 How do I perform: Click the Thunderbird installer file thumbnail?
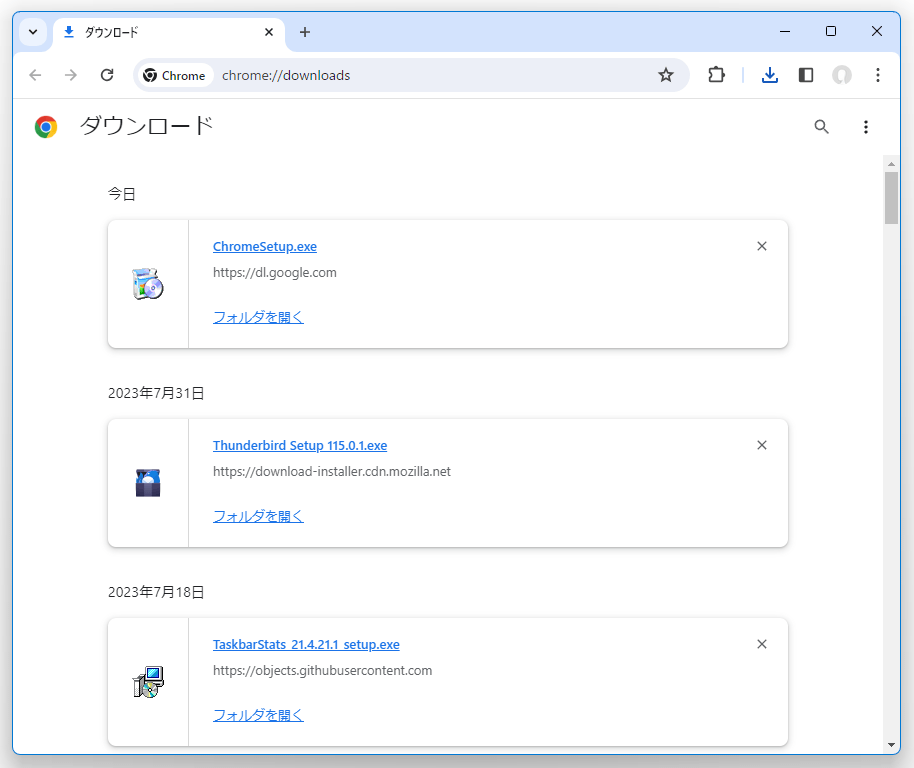tap(148, 482)
